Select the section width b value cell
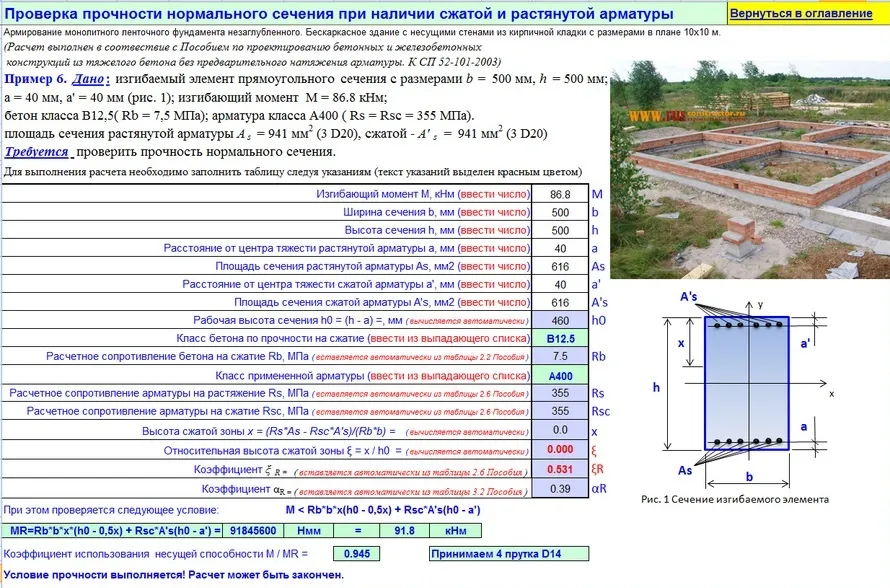Image resolution: width=890 pixels, height=588 pixels. 560,212
